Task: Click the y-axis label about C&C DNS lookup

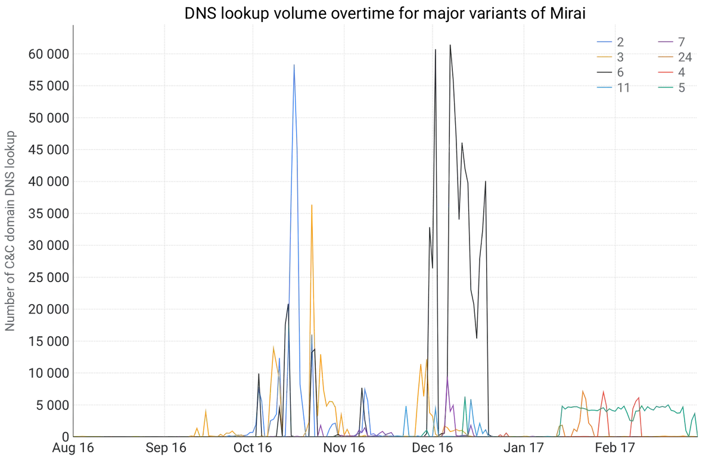Action: click(10, 231)
